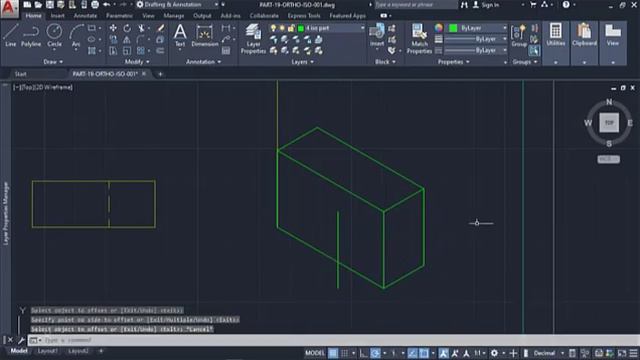Expand the Draw panel

pyautogui.click(x=53, y=62)
